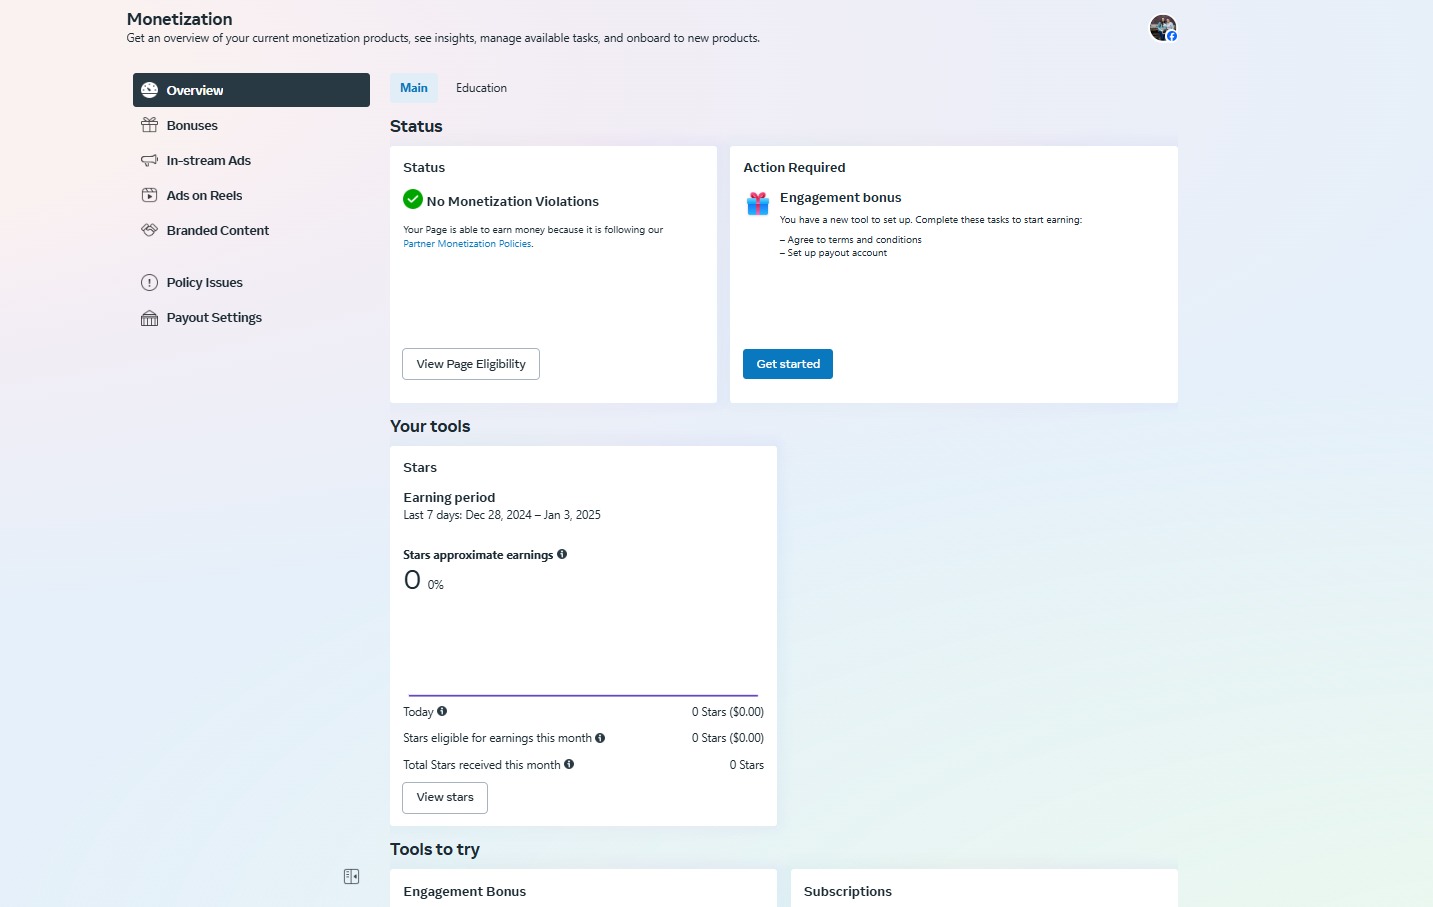Click info icon beside Stars approximate earnings

pyautogui.click(x=562, y=554)
